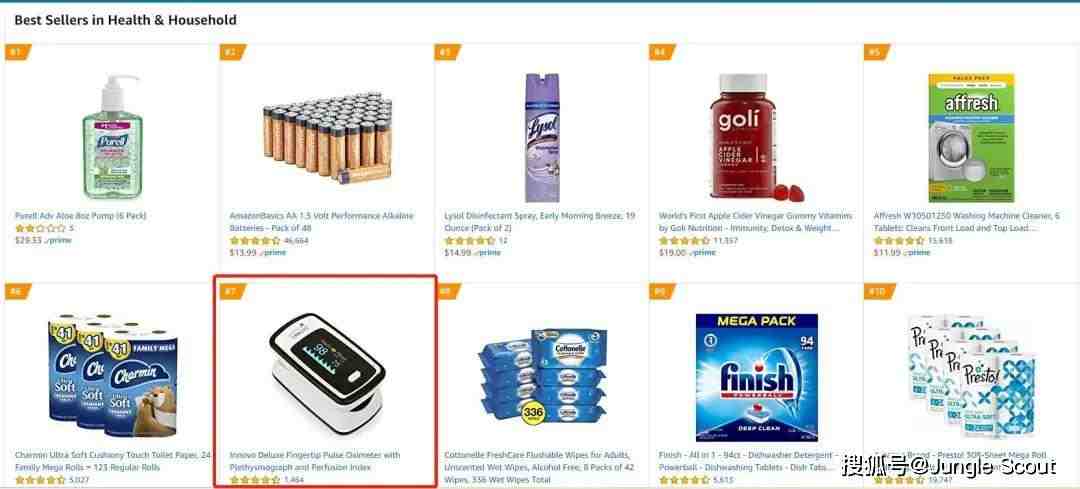Click the star rating under Affresh cleaner
1080x489 pixels.
899,241
